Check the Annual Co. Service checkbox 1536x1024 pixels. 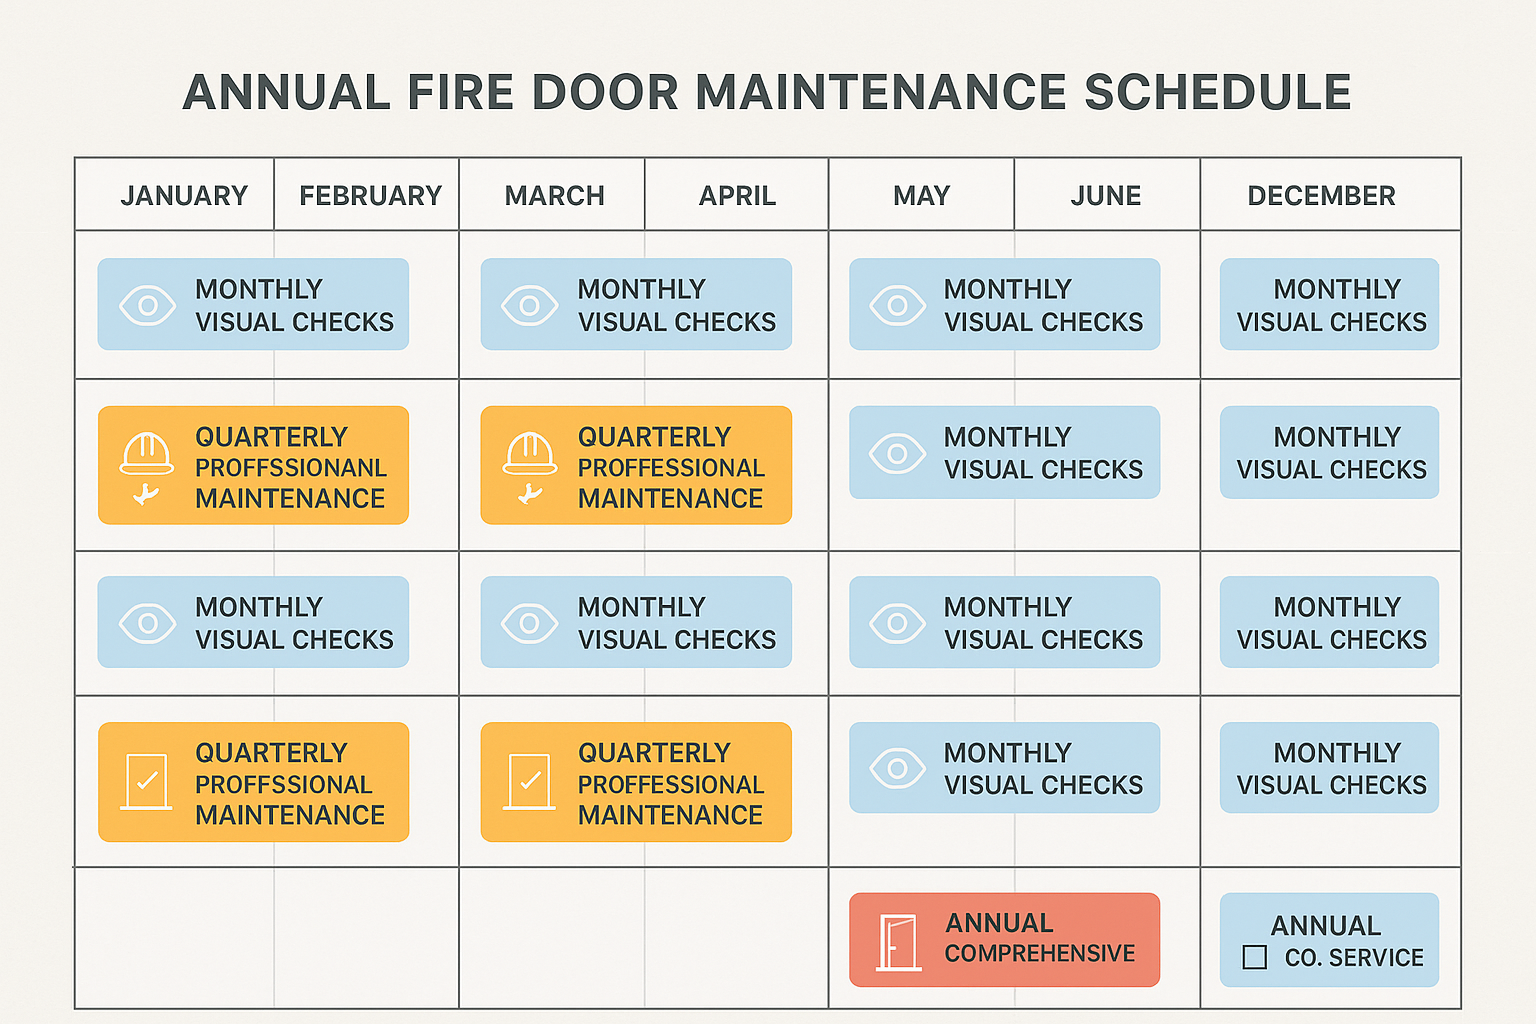coord(1254,957)
